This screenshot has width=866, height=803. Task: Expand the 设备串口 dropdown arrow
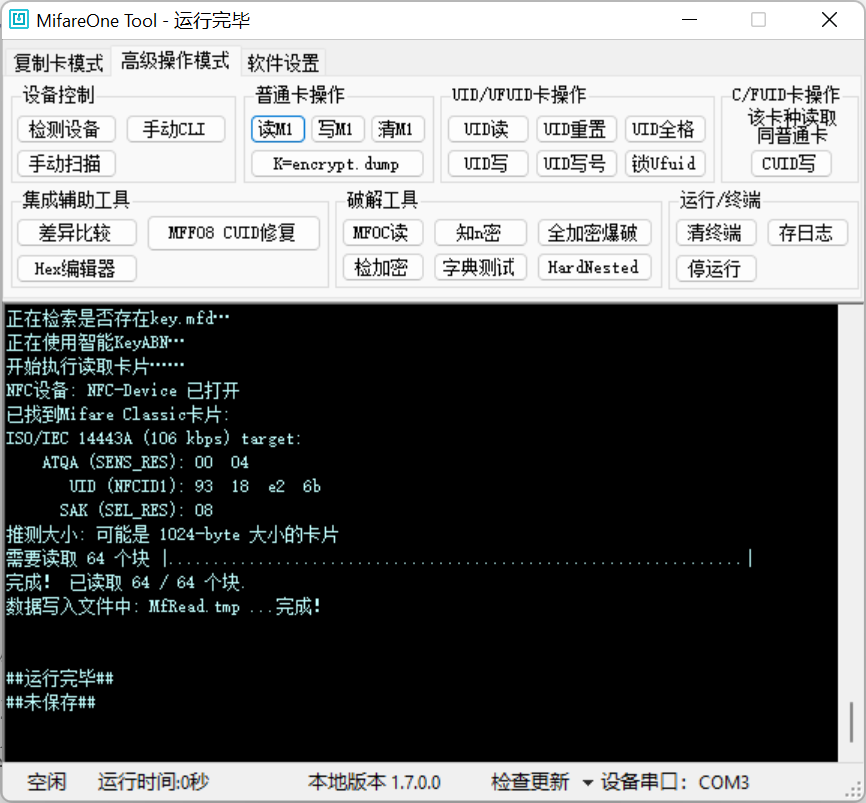(588, 783)
